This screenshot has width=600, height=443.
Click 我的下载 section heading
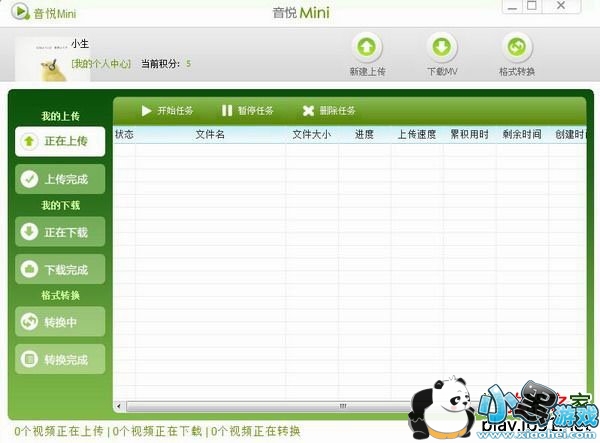pos(60,205)
